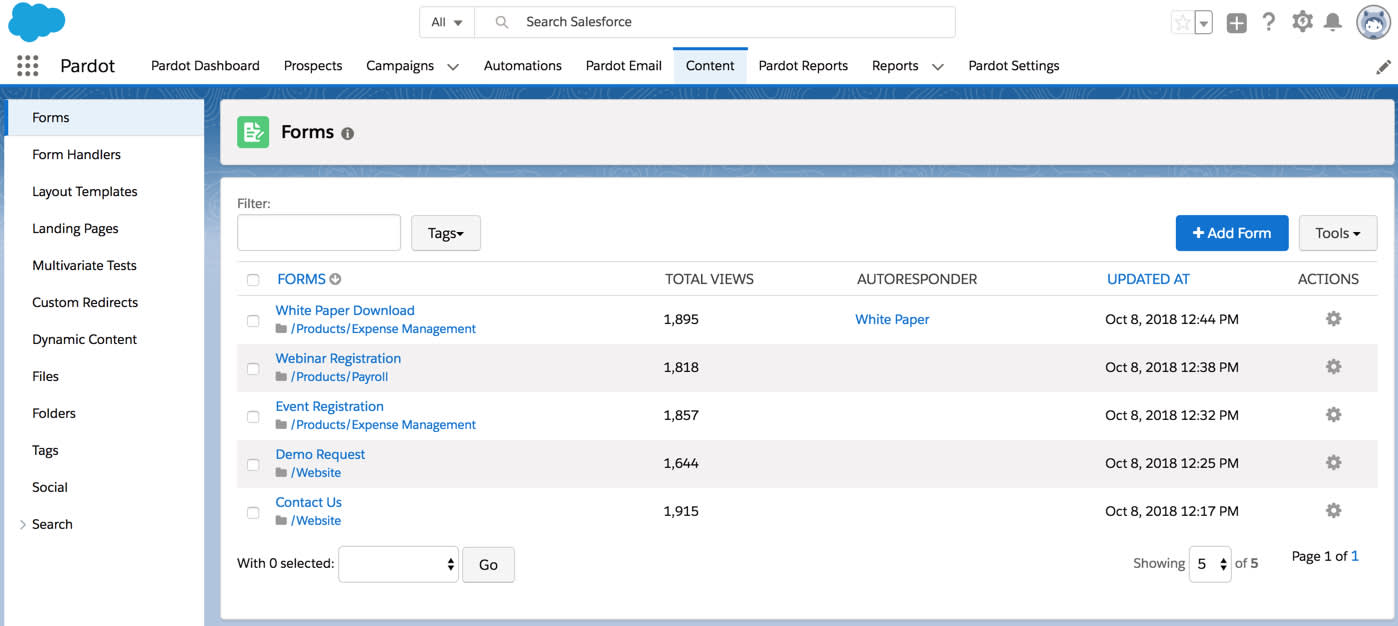The height and width of the screenshot is (626, 1398).
Task: Click the sort icon next to FORMS header
Action: pyautogui.click(x=336, y=280)
